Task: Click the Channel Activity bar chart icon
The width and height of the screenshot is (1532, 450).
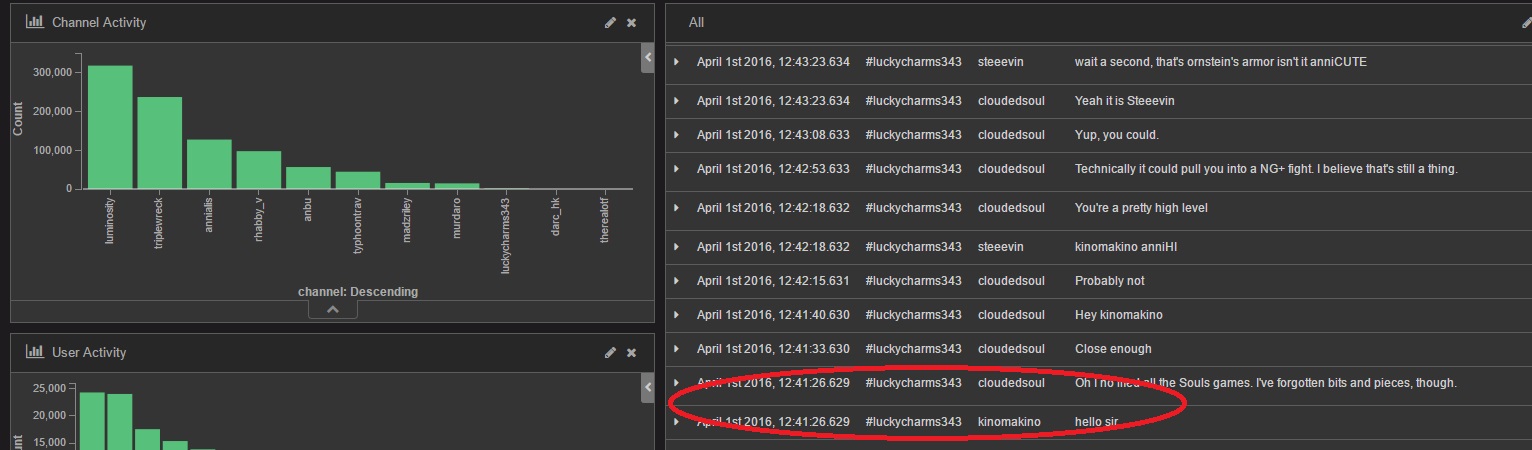Action: [34, 22]
